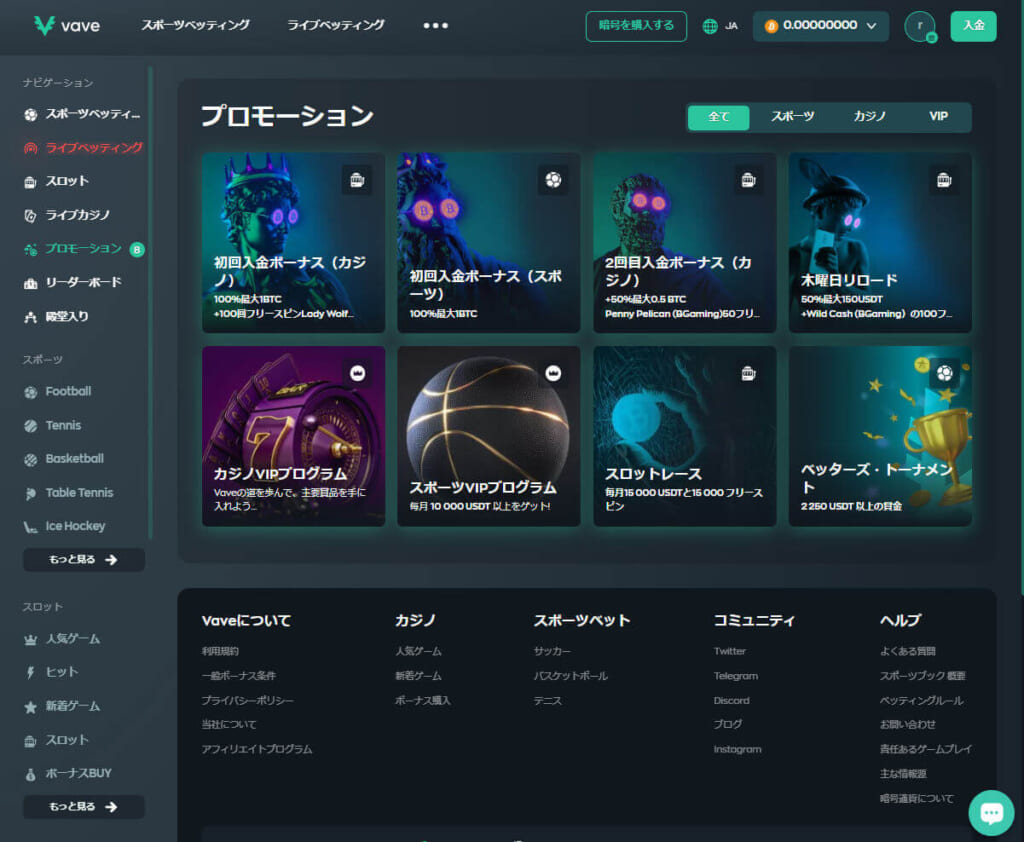
Task: Click slot badge icon on スロットレース card
Action: [x=748, y=373]
